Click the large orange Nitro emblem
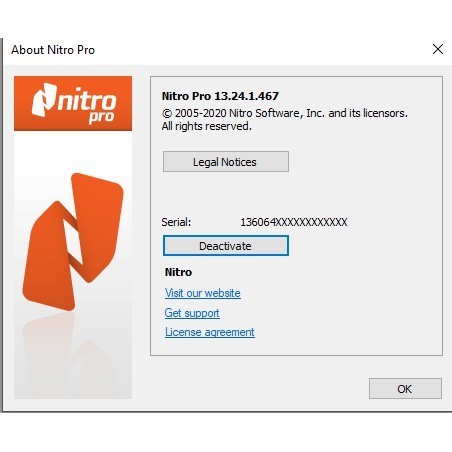Viewport: 452px width, 452px height. 73,242
